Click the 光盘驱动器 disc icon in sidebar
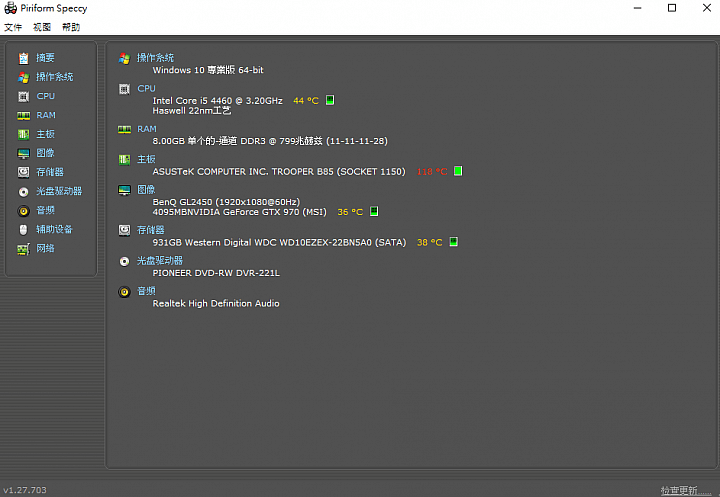Image resolution: width=720 pixels, height=497 pixels. [x=23, y=192]
